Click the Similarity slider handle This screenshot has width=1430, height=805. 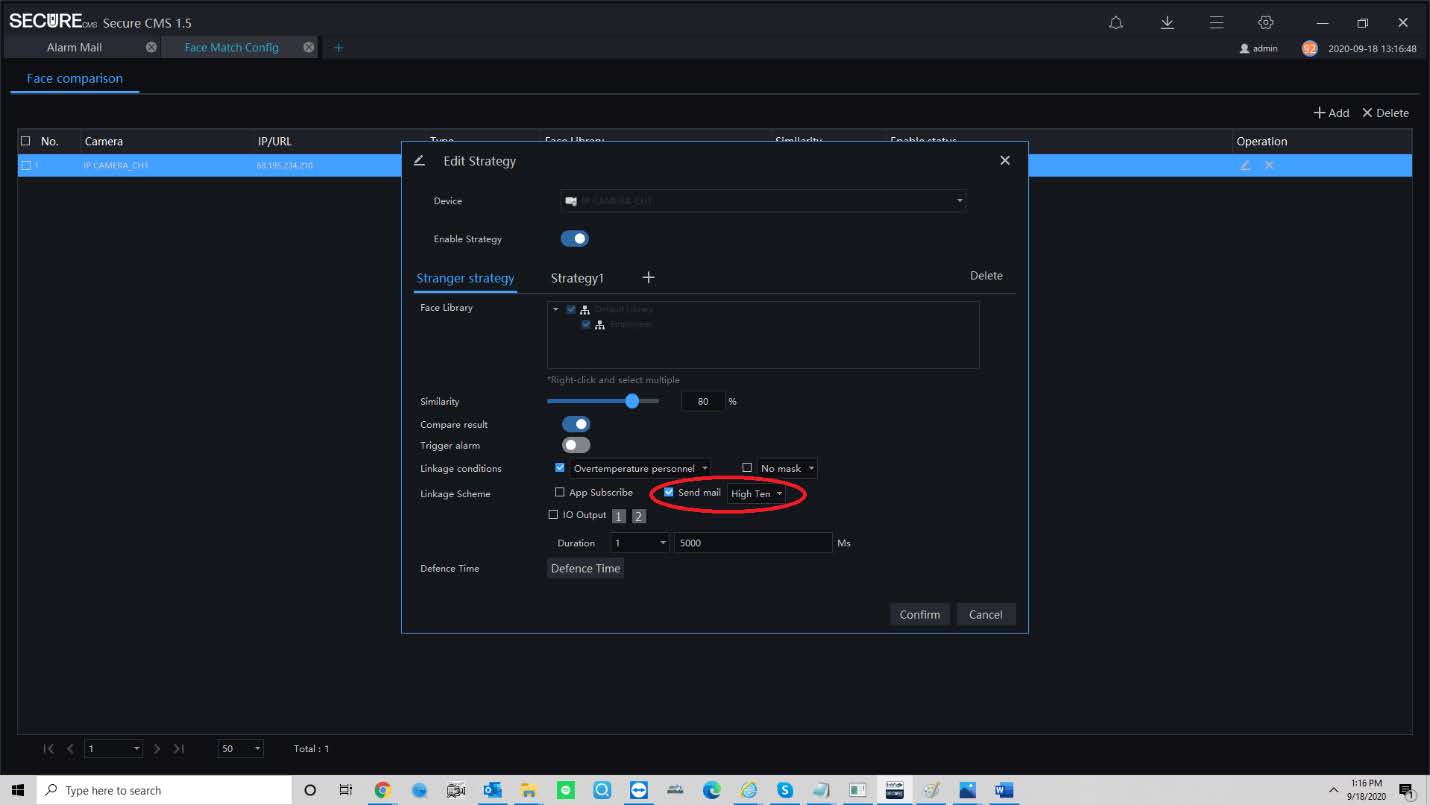(632, 401)
